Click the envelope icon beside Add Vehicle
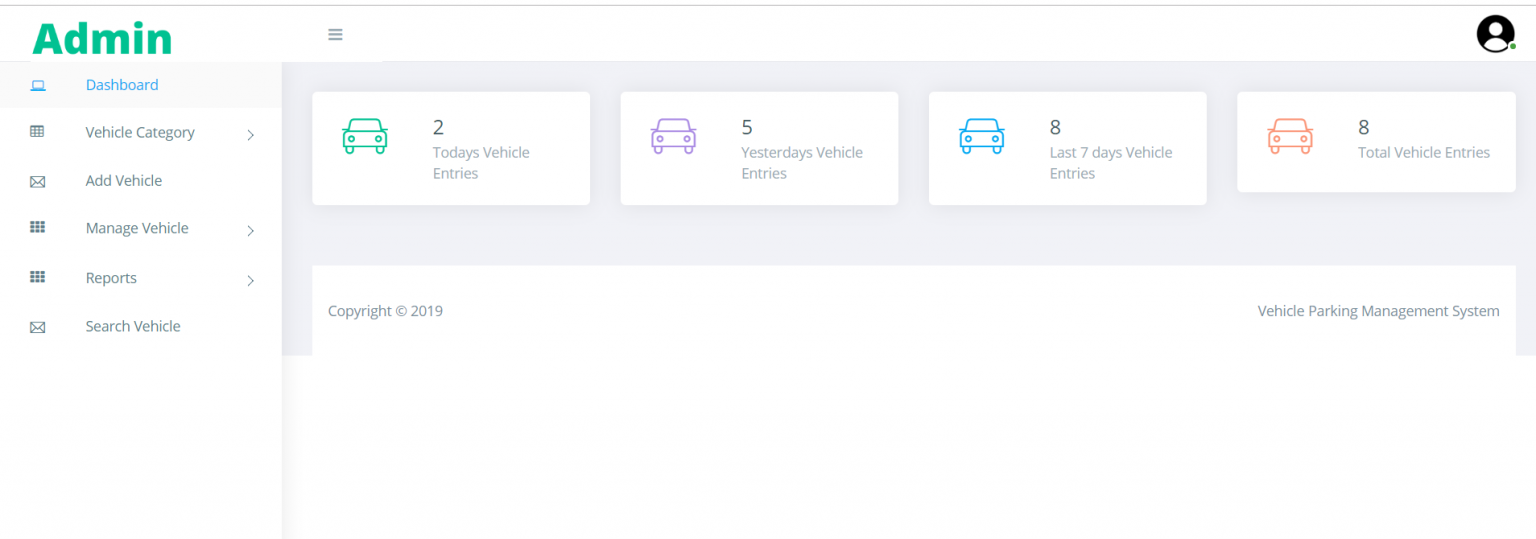The image size is (1536, 539). 38,182
